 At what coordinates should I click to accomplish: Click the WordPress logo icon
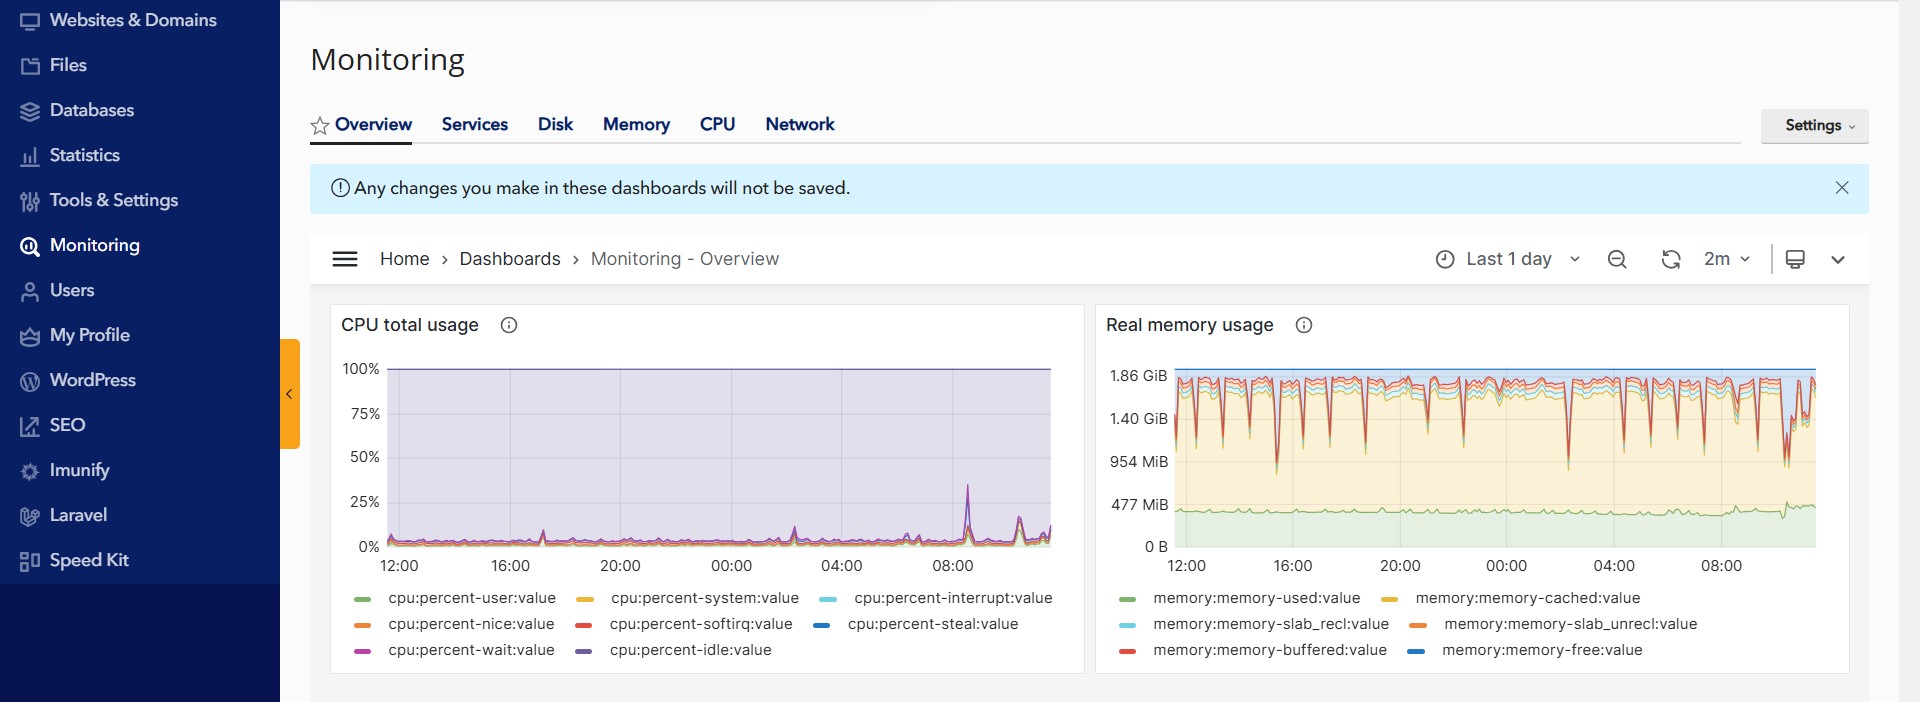pyautogui.click(x=30, y=381)
